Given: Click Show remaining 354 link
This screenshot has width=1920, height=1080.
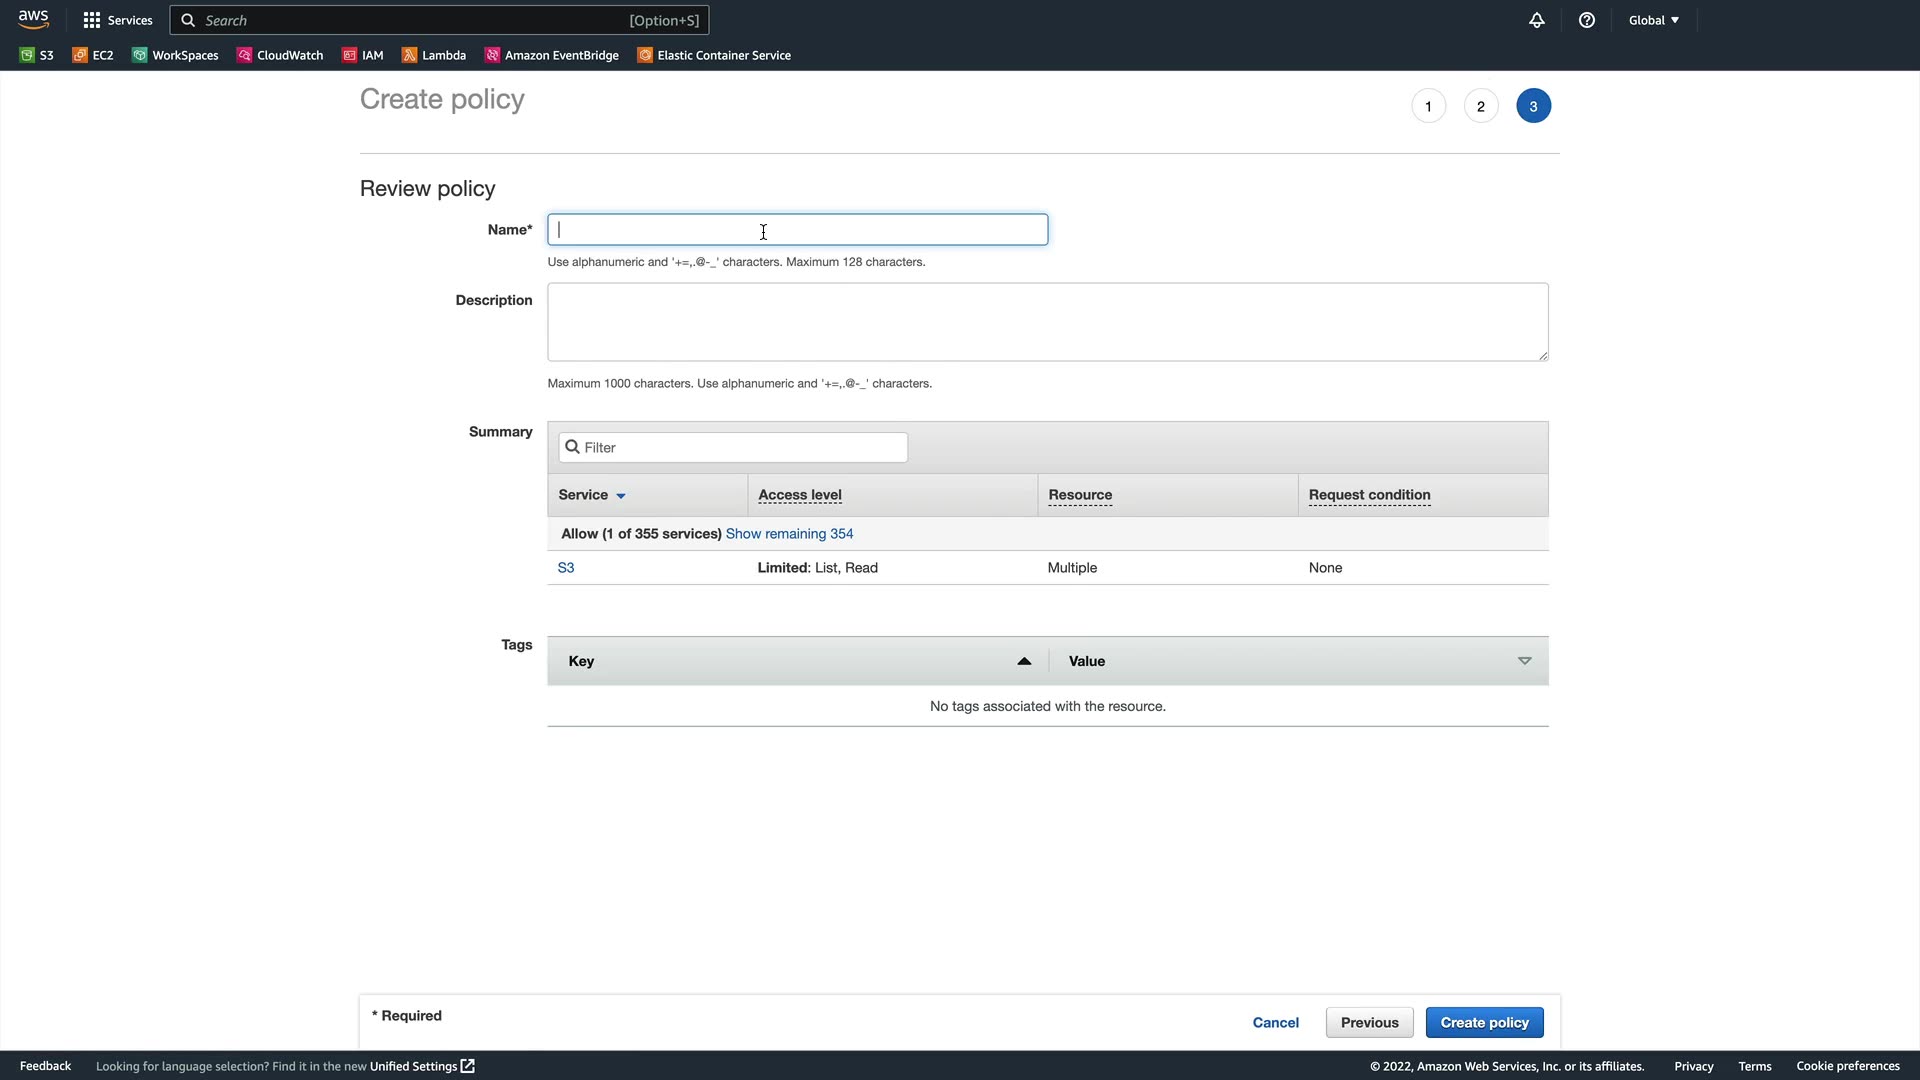Looking at the screenshot, I should point(789,534).
